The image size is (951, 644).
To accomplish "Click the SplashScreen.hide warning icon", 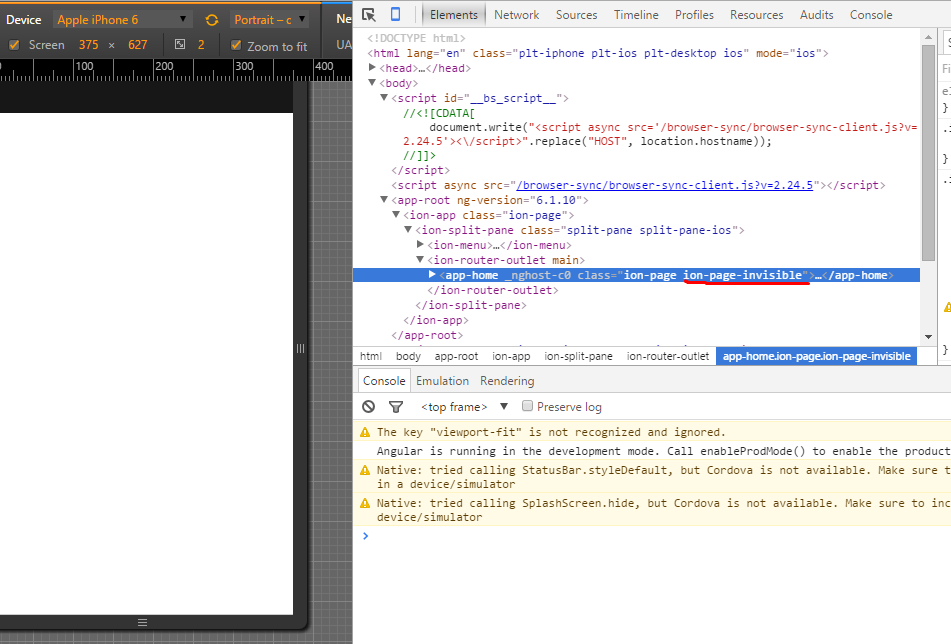I will [x=365, y=503].
